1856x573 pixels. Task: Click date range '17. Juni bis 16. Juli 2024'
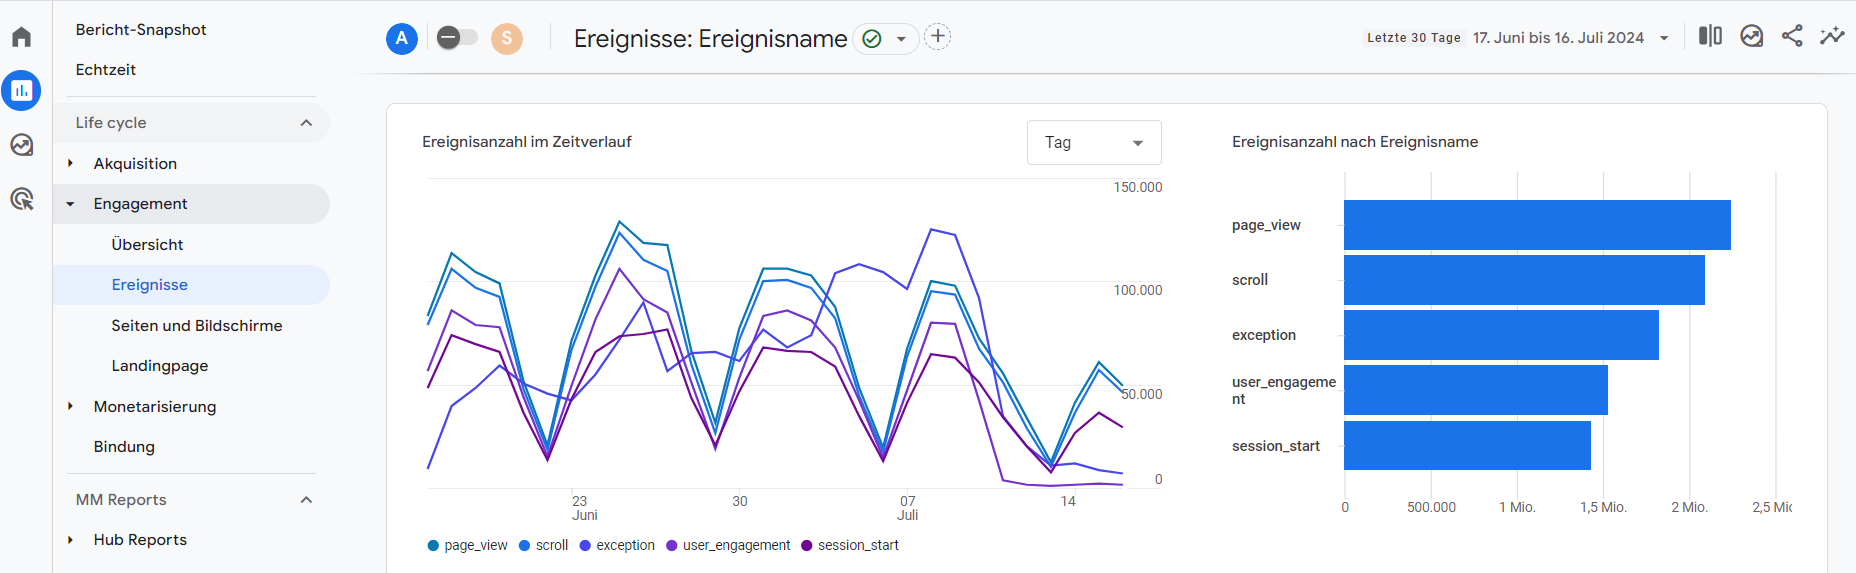click(1558, 38)
